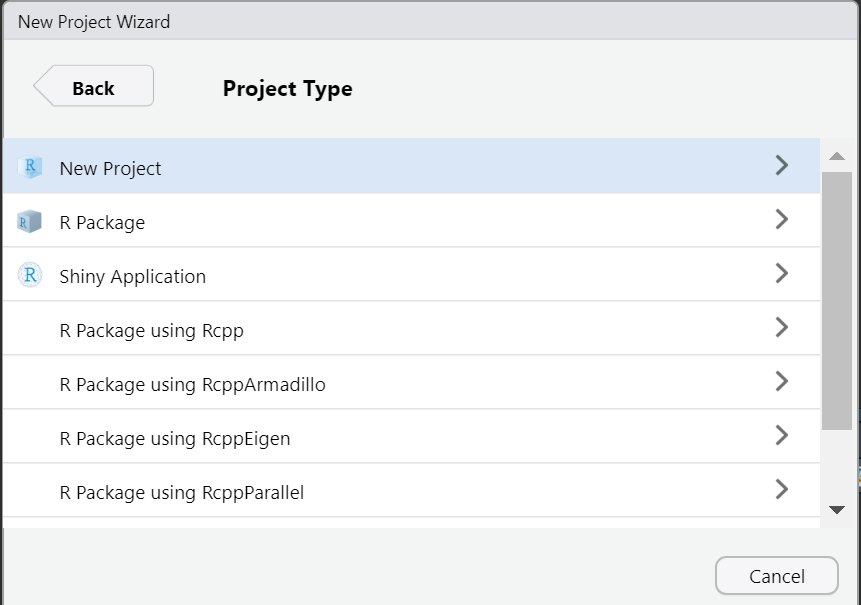Go back with the Back button
Viewport: 861px width, 605px height.
93,86
